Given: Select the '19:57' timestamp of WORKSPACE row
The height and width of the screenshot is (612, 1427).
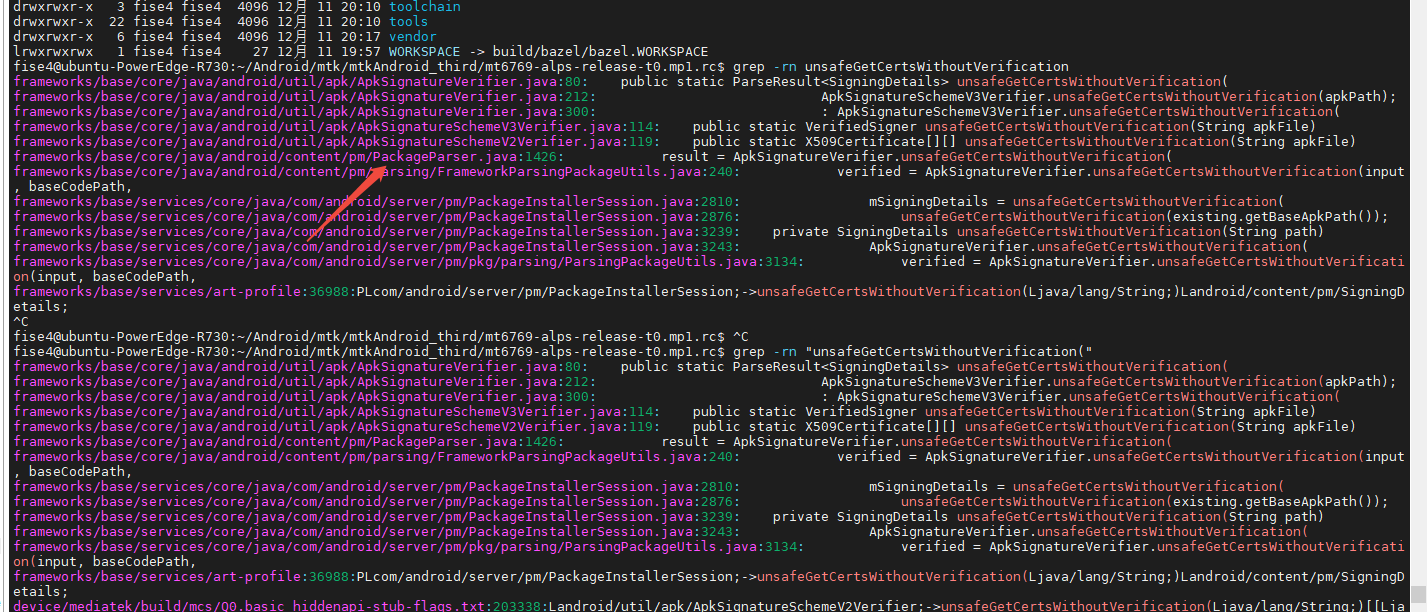Looking at the screenshot, I should pyautogui.click(x=361, y=51).
